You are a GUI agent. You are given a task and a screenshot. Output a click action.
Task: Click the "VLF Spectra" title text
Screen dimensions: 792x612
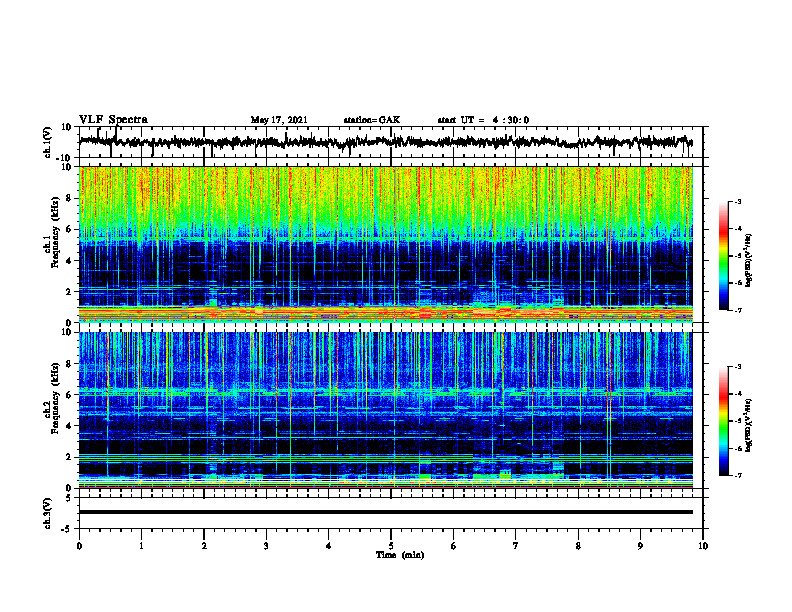[x=113, y=120]
